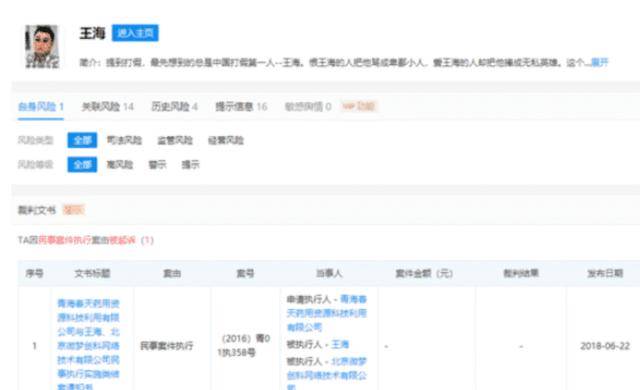Screen dimensions: 640x390
Task: Click the 裁判文书 section heading
Action: coord(37,210)
